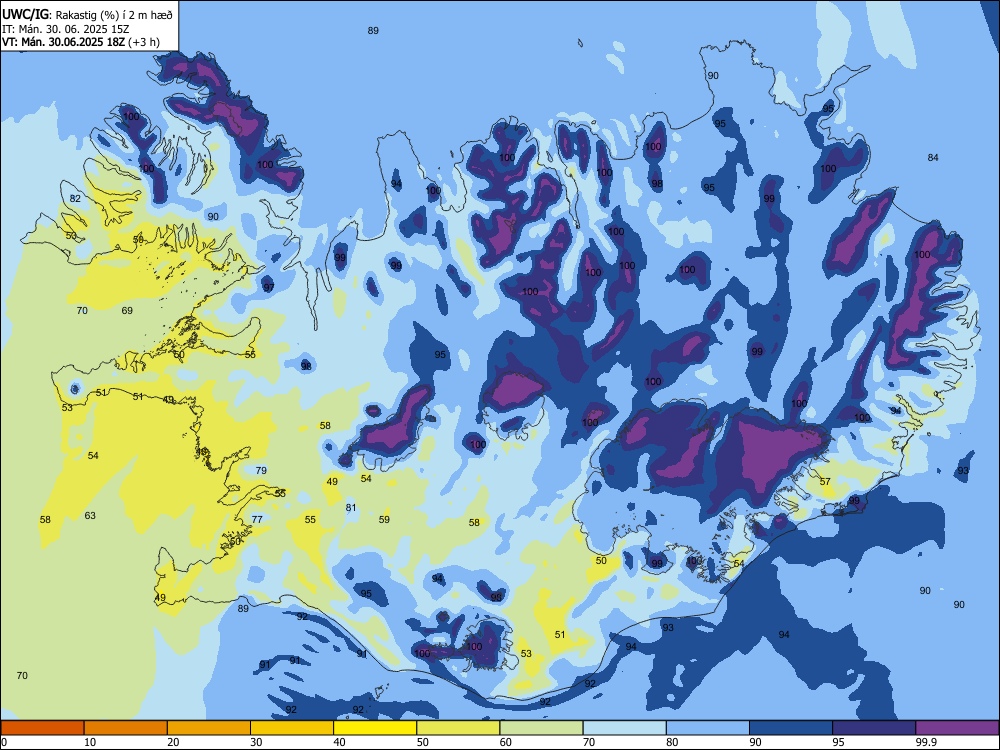
Task: Click the dark orange 0–10 legend color segment
Action: tap(42, 728)
